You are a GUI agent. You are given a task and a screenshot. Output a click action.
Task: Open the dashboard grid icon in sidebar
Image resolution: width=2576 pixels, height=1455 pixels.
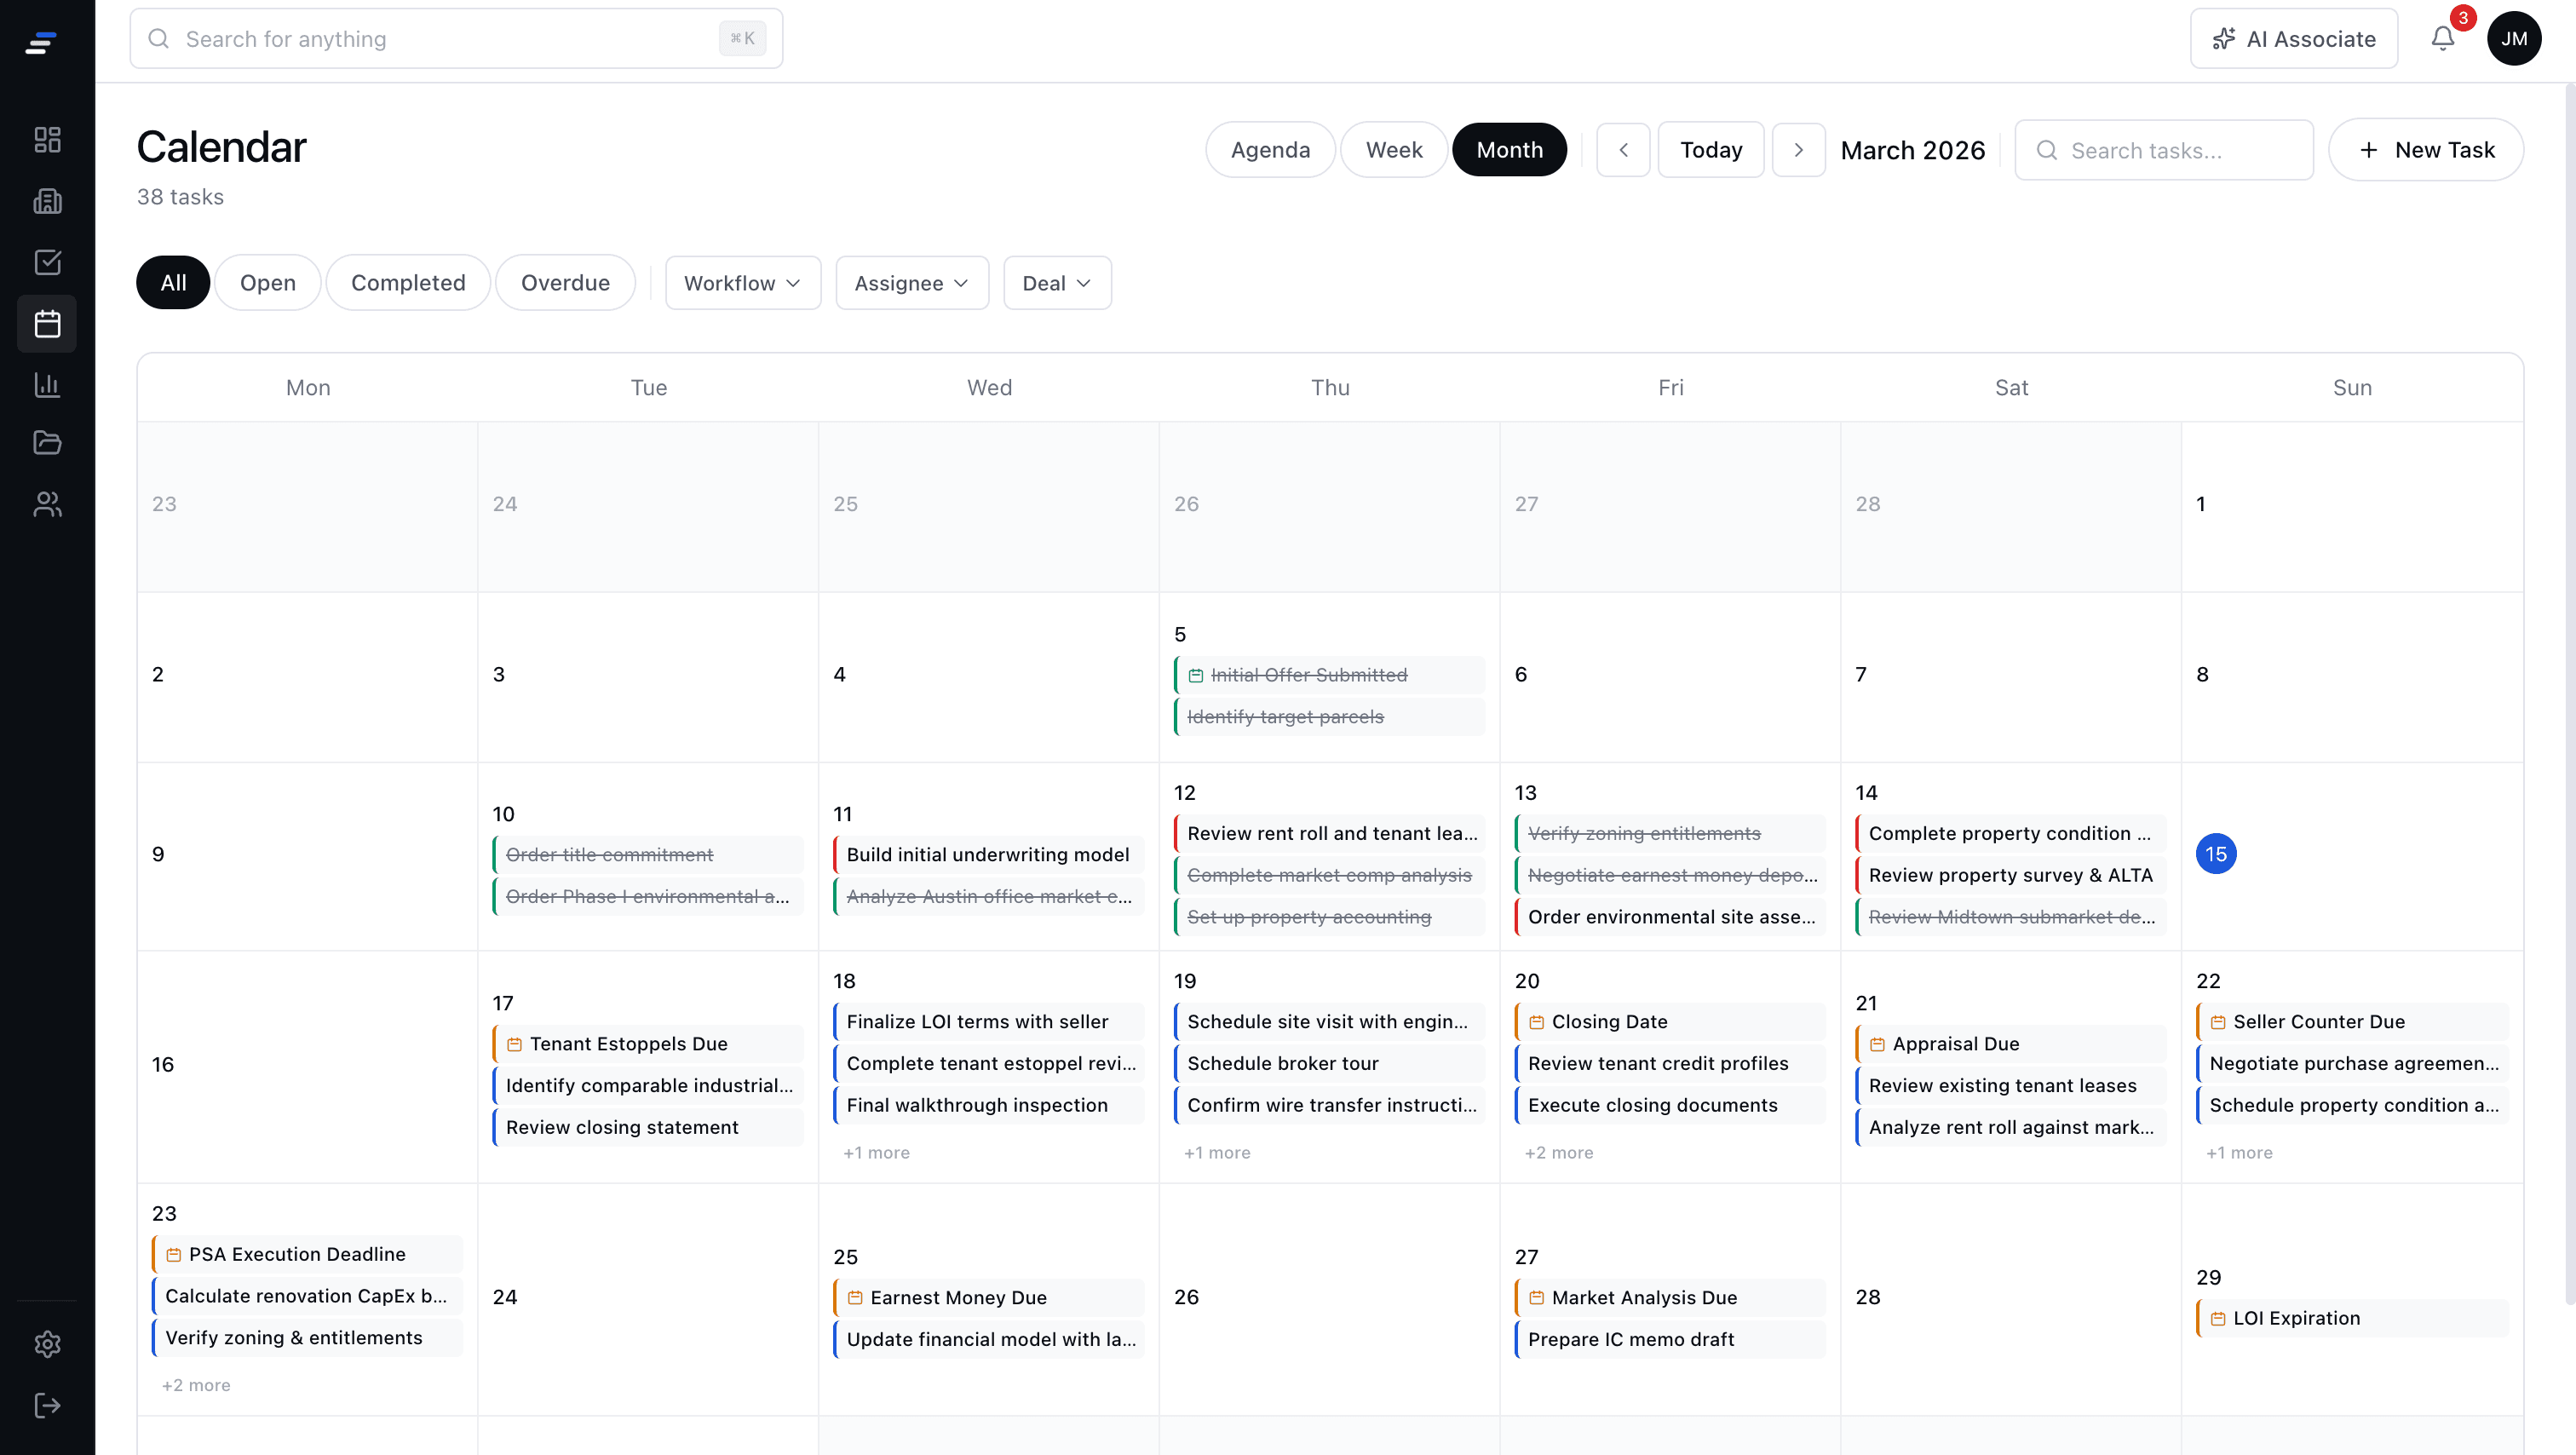click(47, 139)
